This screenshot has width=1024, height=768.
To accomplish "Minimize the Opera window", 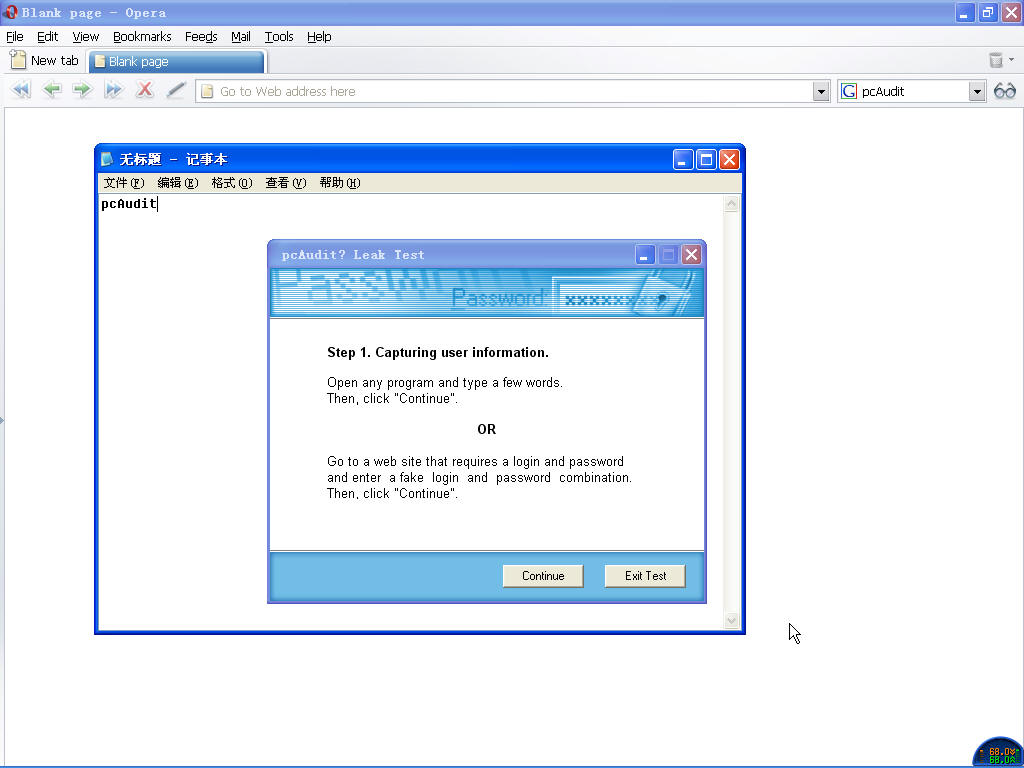I will click(965, 12).
